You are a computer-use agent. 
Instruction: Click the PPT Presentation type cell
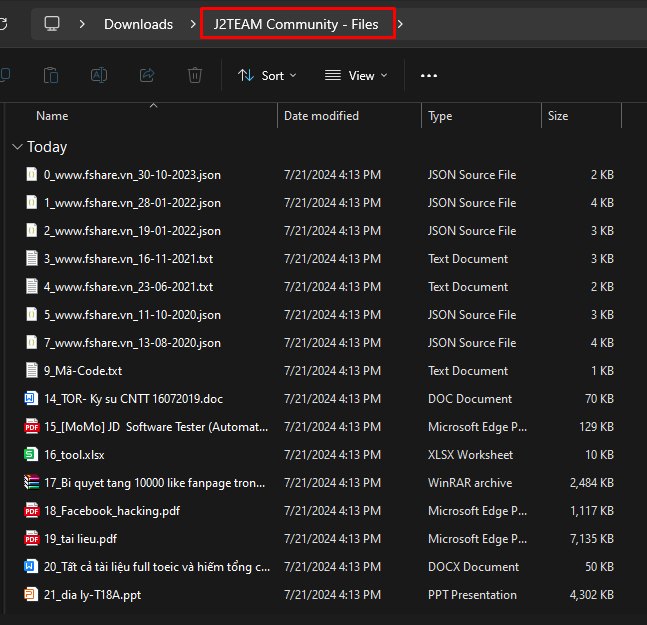(472, 595)
